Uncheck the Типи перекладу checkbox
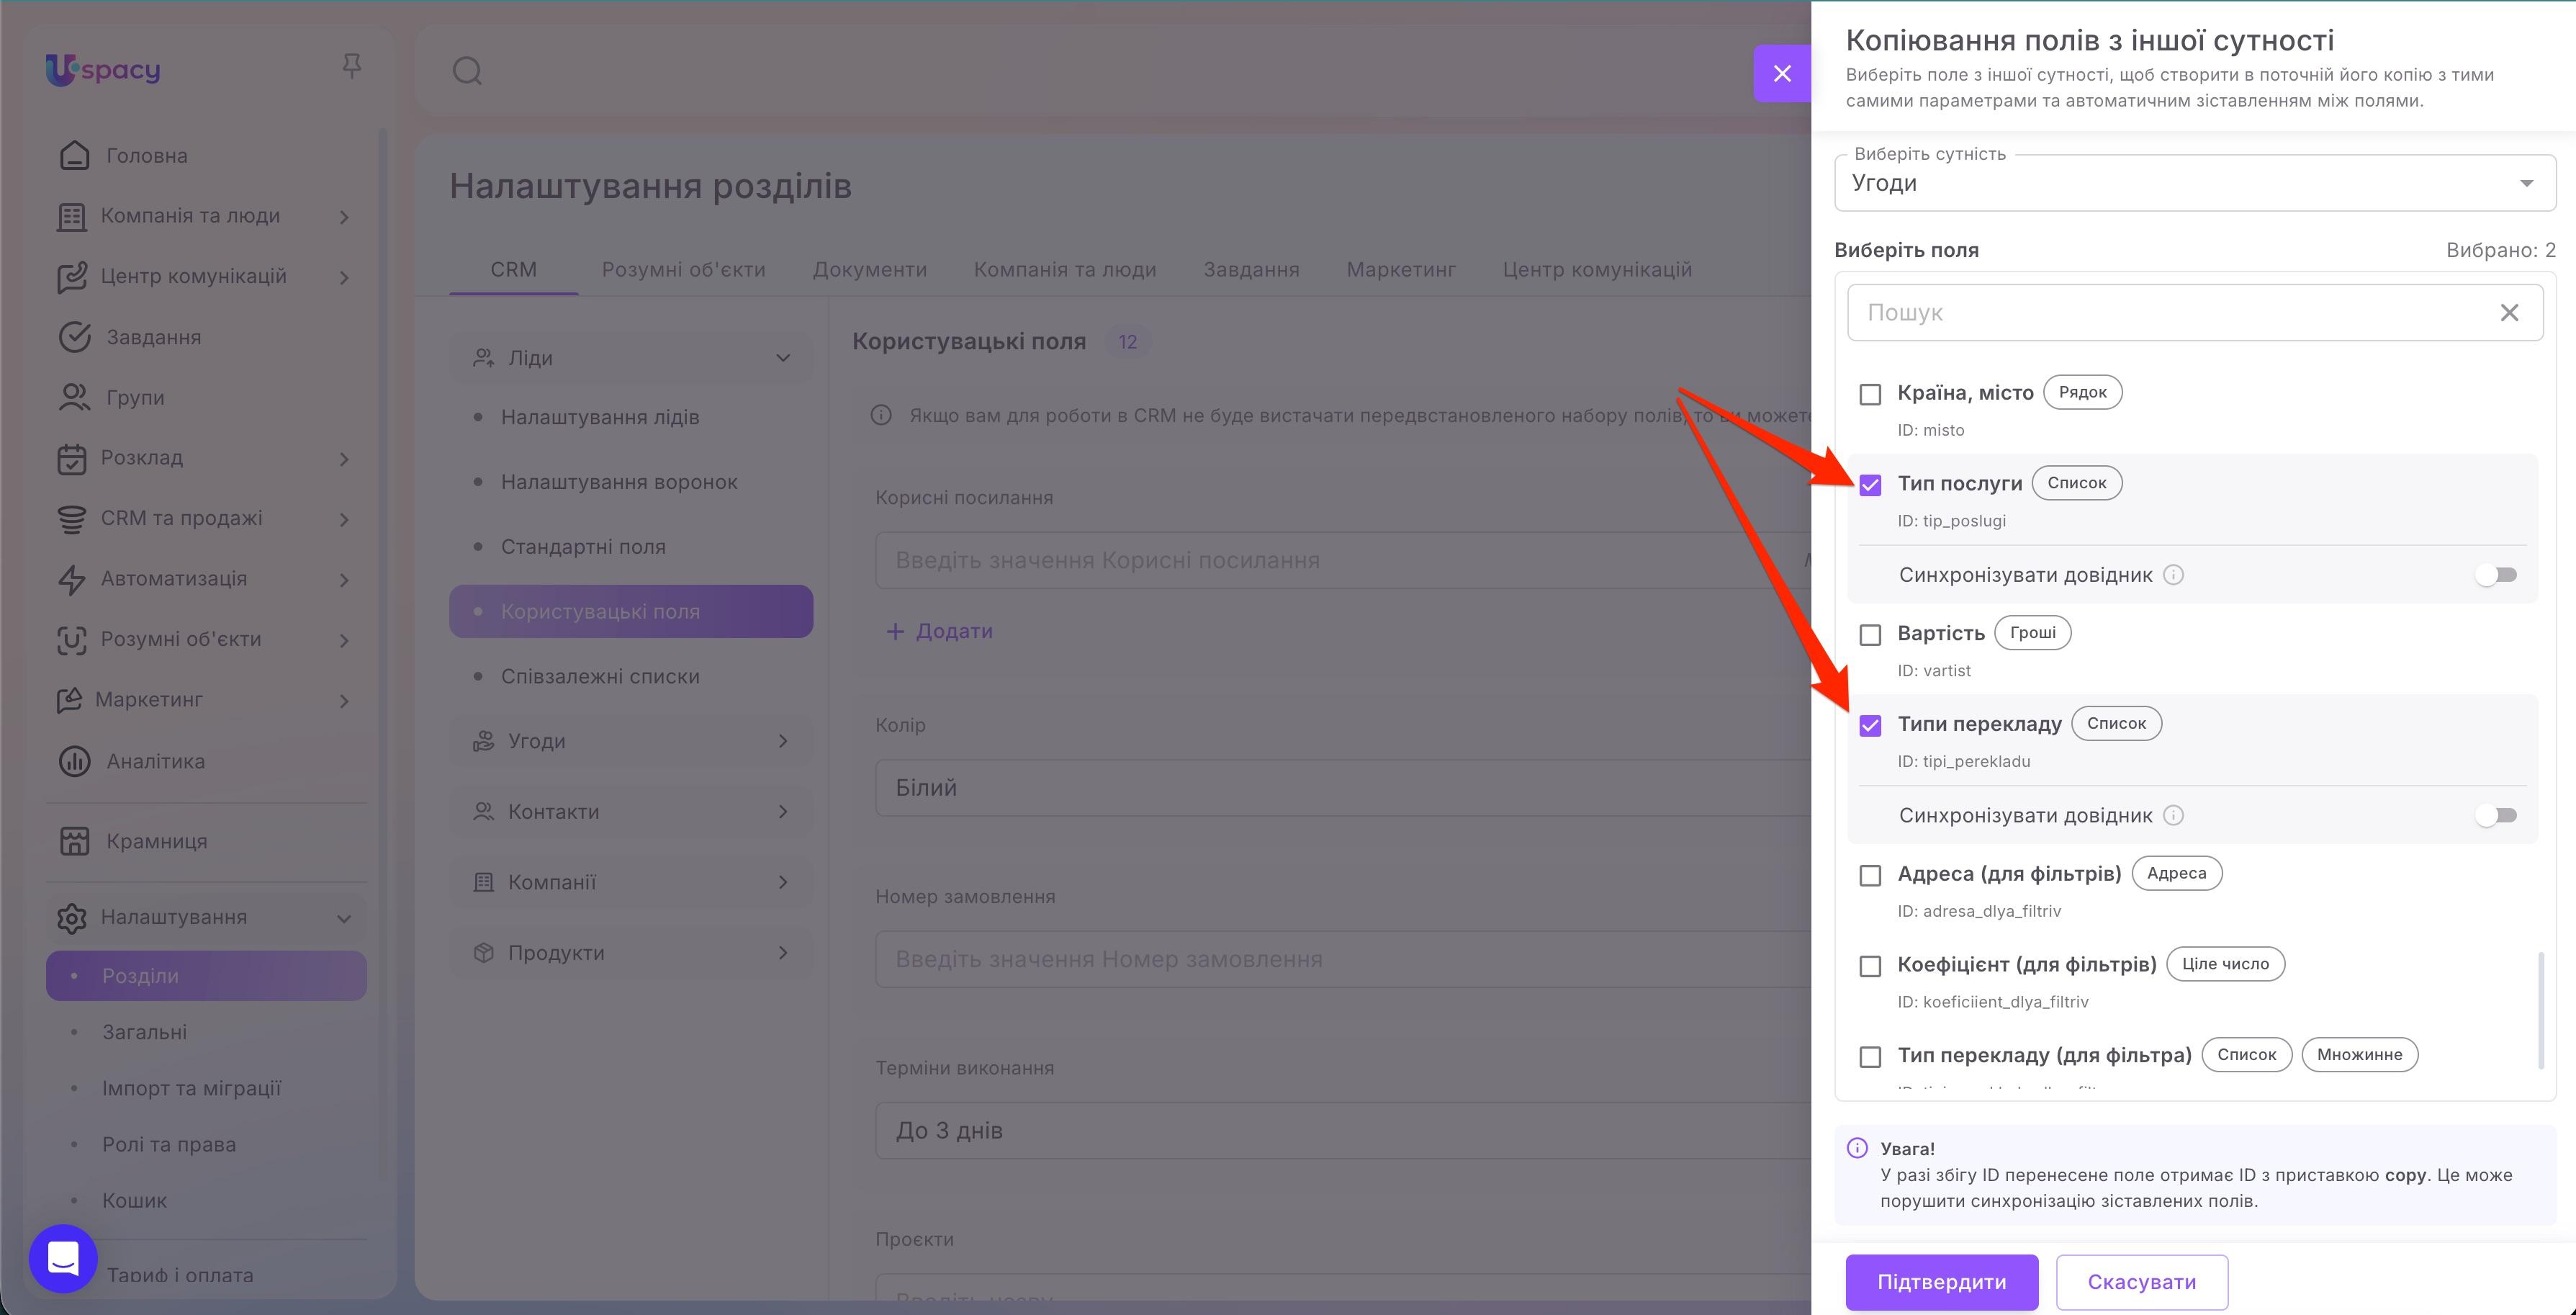The image size is (2576, 1315). point(1870,725)
